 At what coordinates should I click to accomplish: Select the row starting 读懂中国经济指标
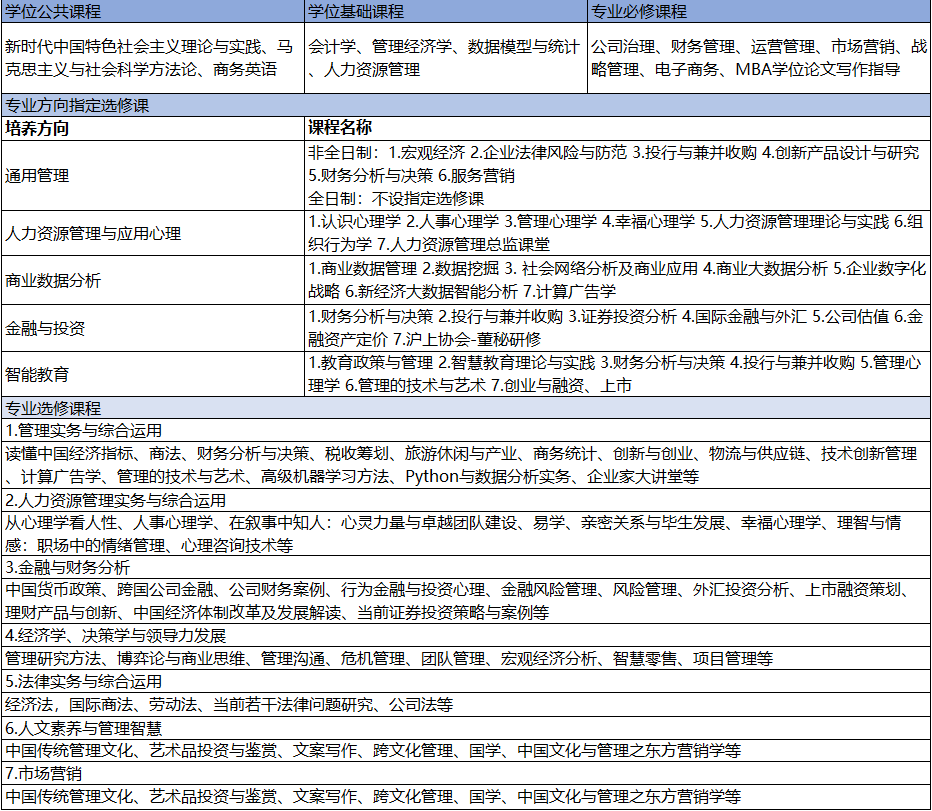tap(466, 465)
